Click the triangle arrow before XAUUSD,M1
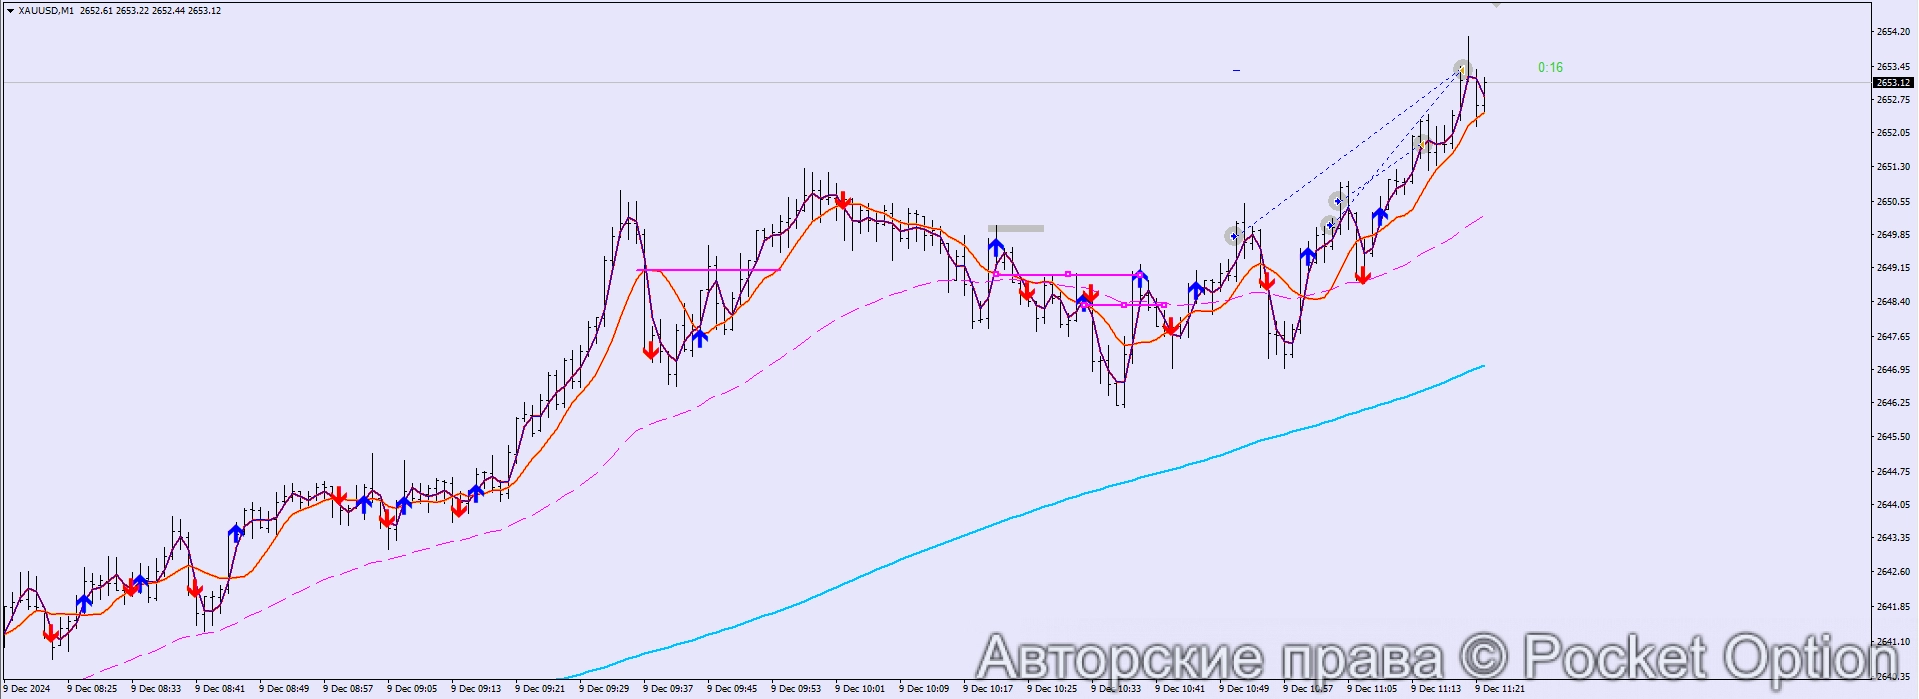 (10, 11)
